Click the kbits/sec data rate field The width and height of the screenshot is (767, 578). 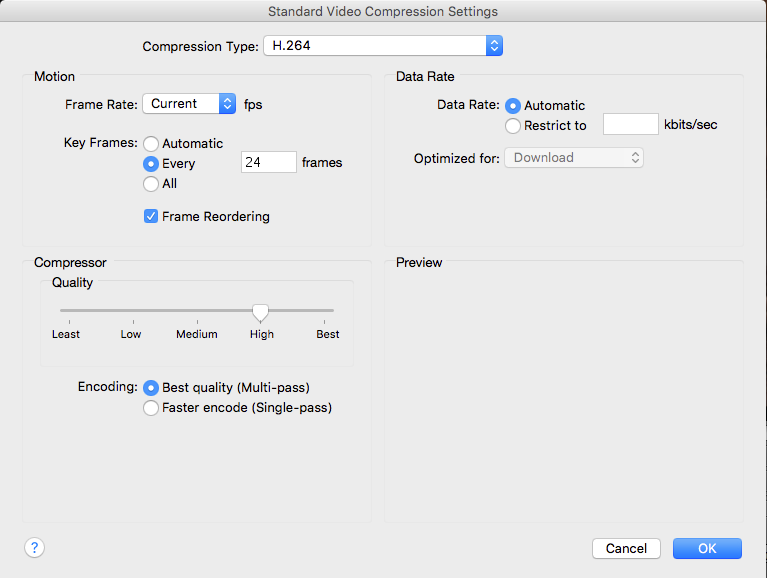tap(631, 124)
